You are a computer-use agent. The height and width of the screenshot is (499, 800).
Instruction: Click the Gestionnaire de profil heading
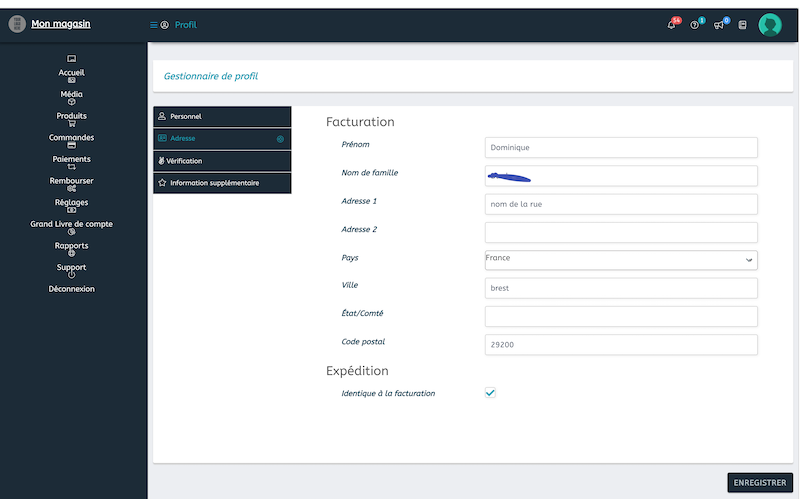click(211, 76)
